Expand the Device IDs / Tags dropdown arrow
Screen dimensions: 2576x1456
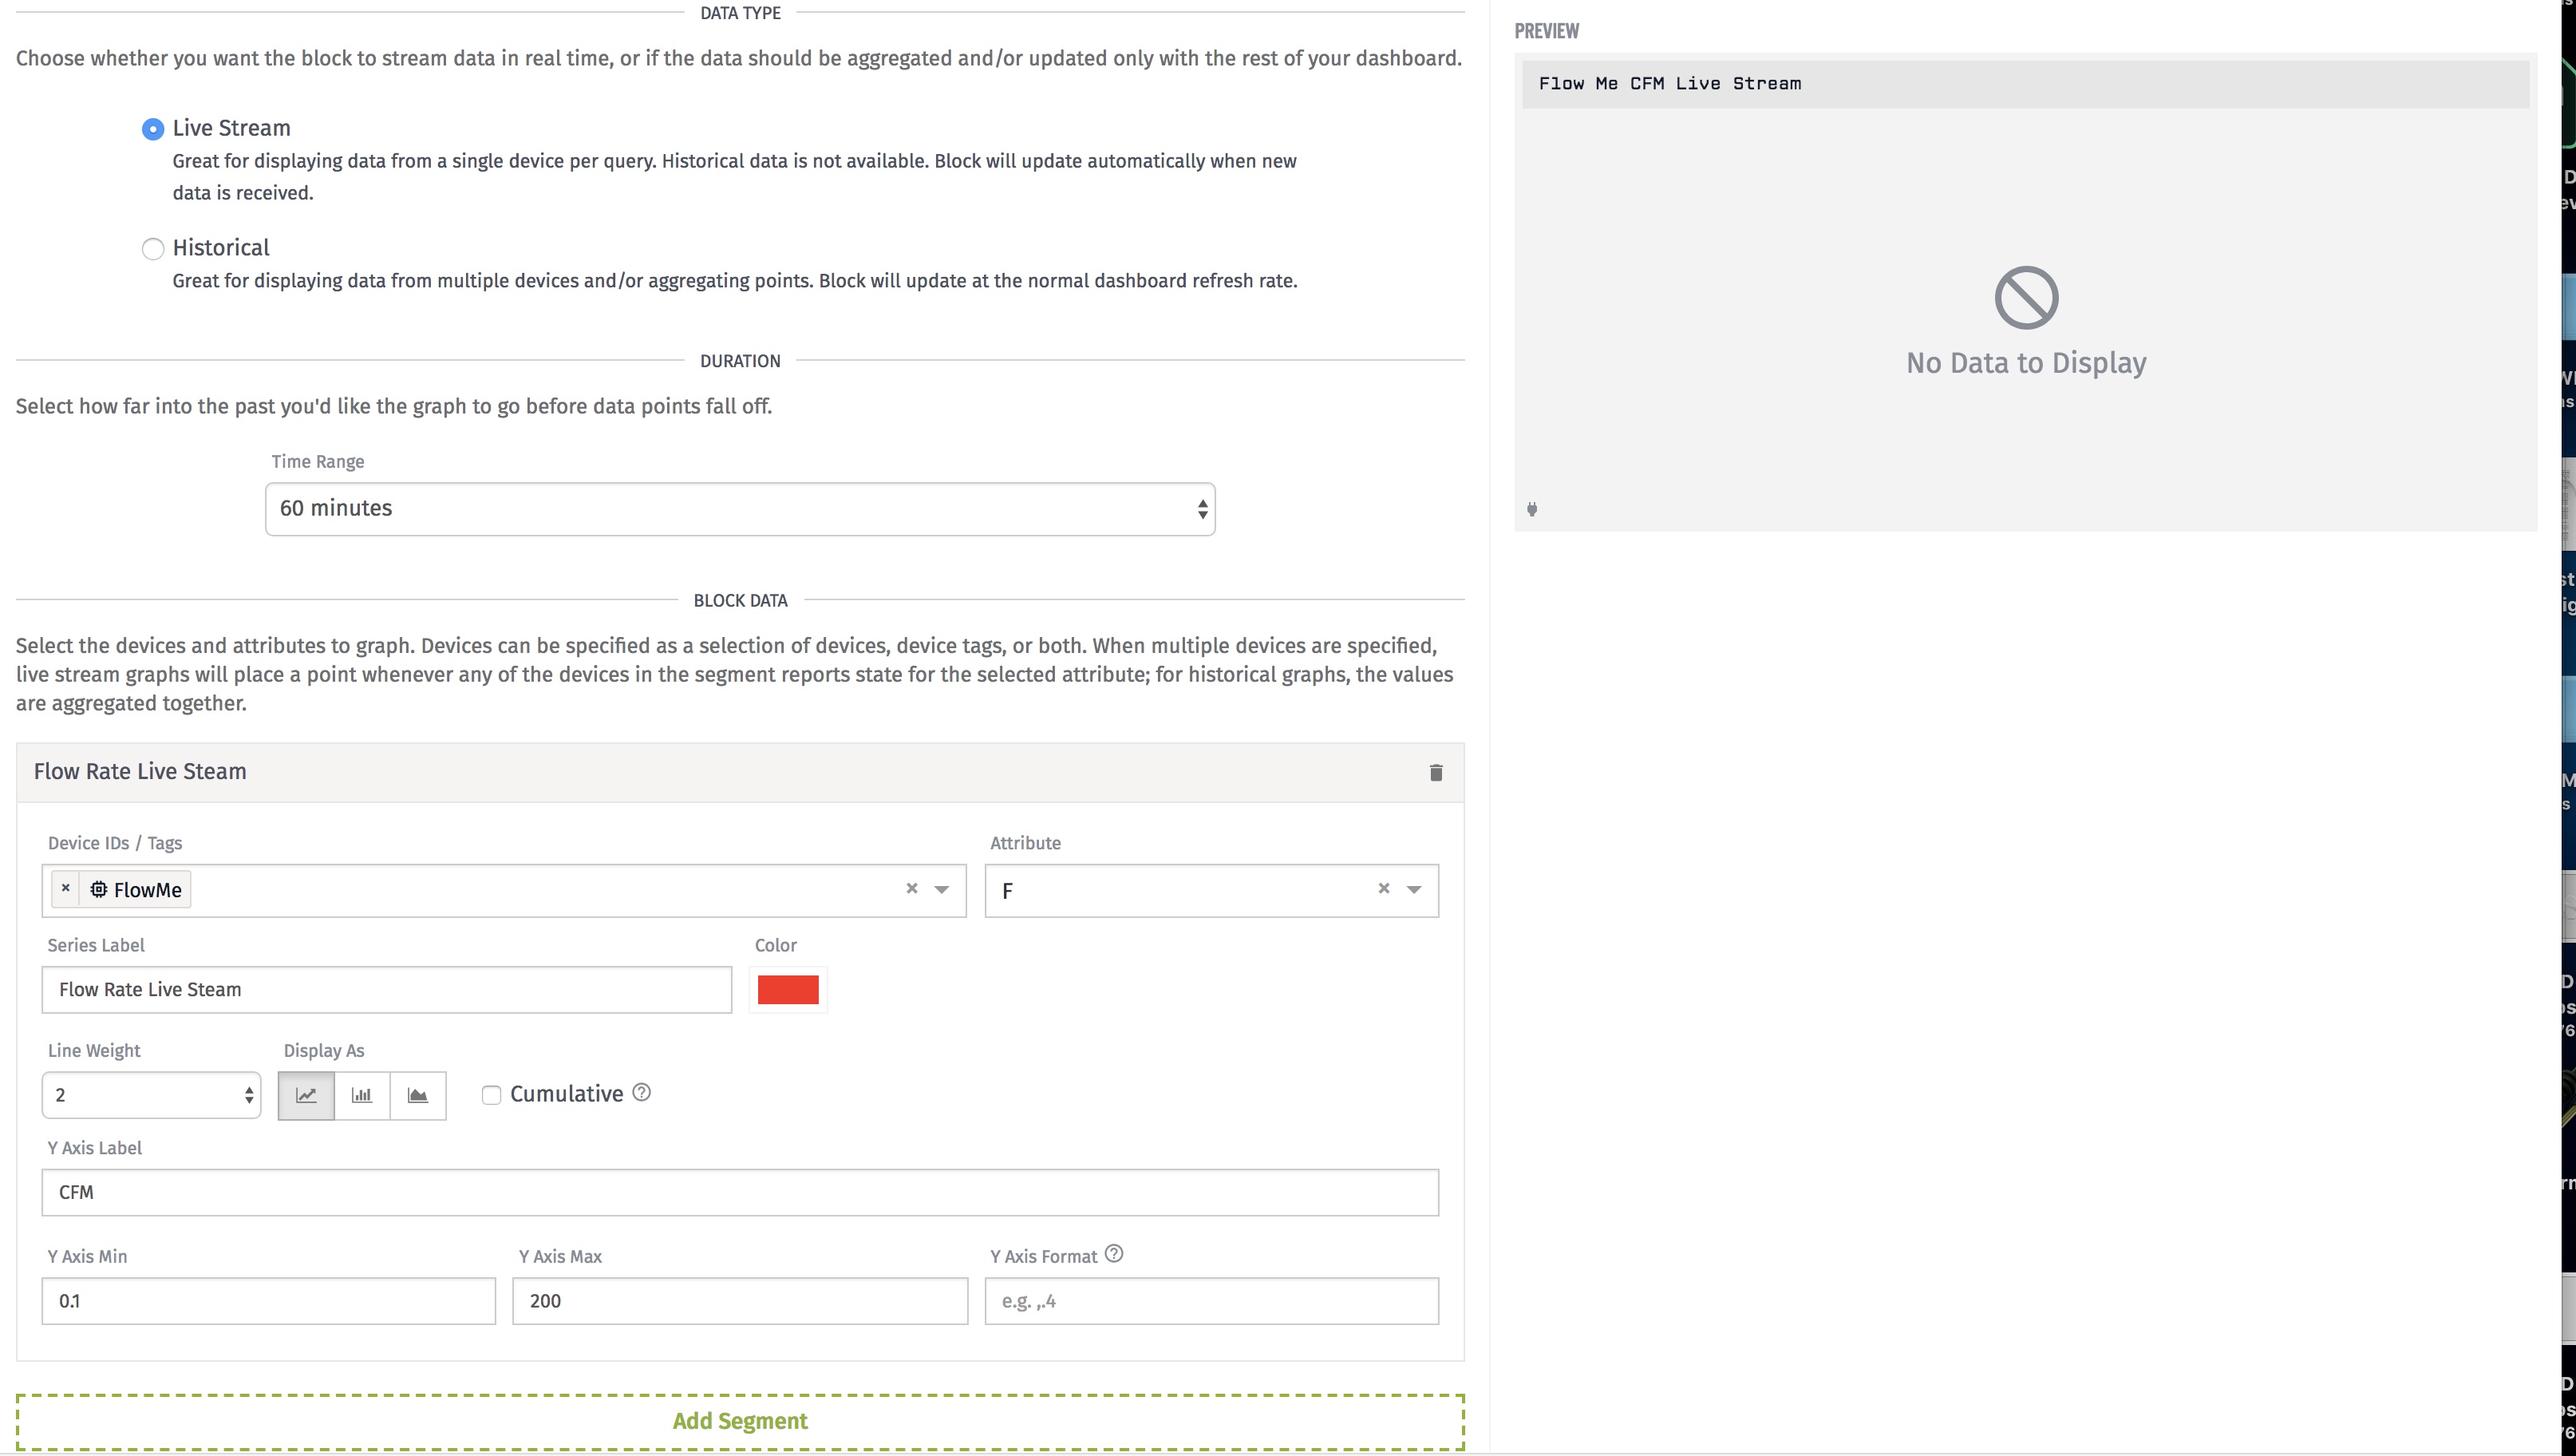click(x=941, y=889)
